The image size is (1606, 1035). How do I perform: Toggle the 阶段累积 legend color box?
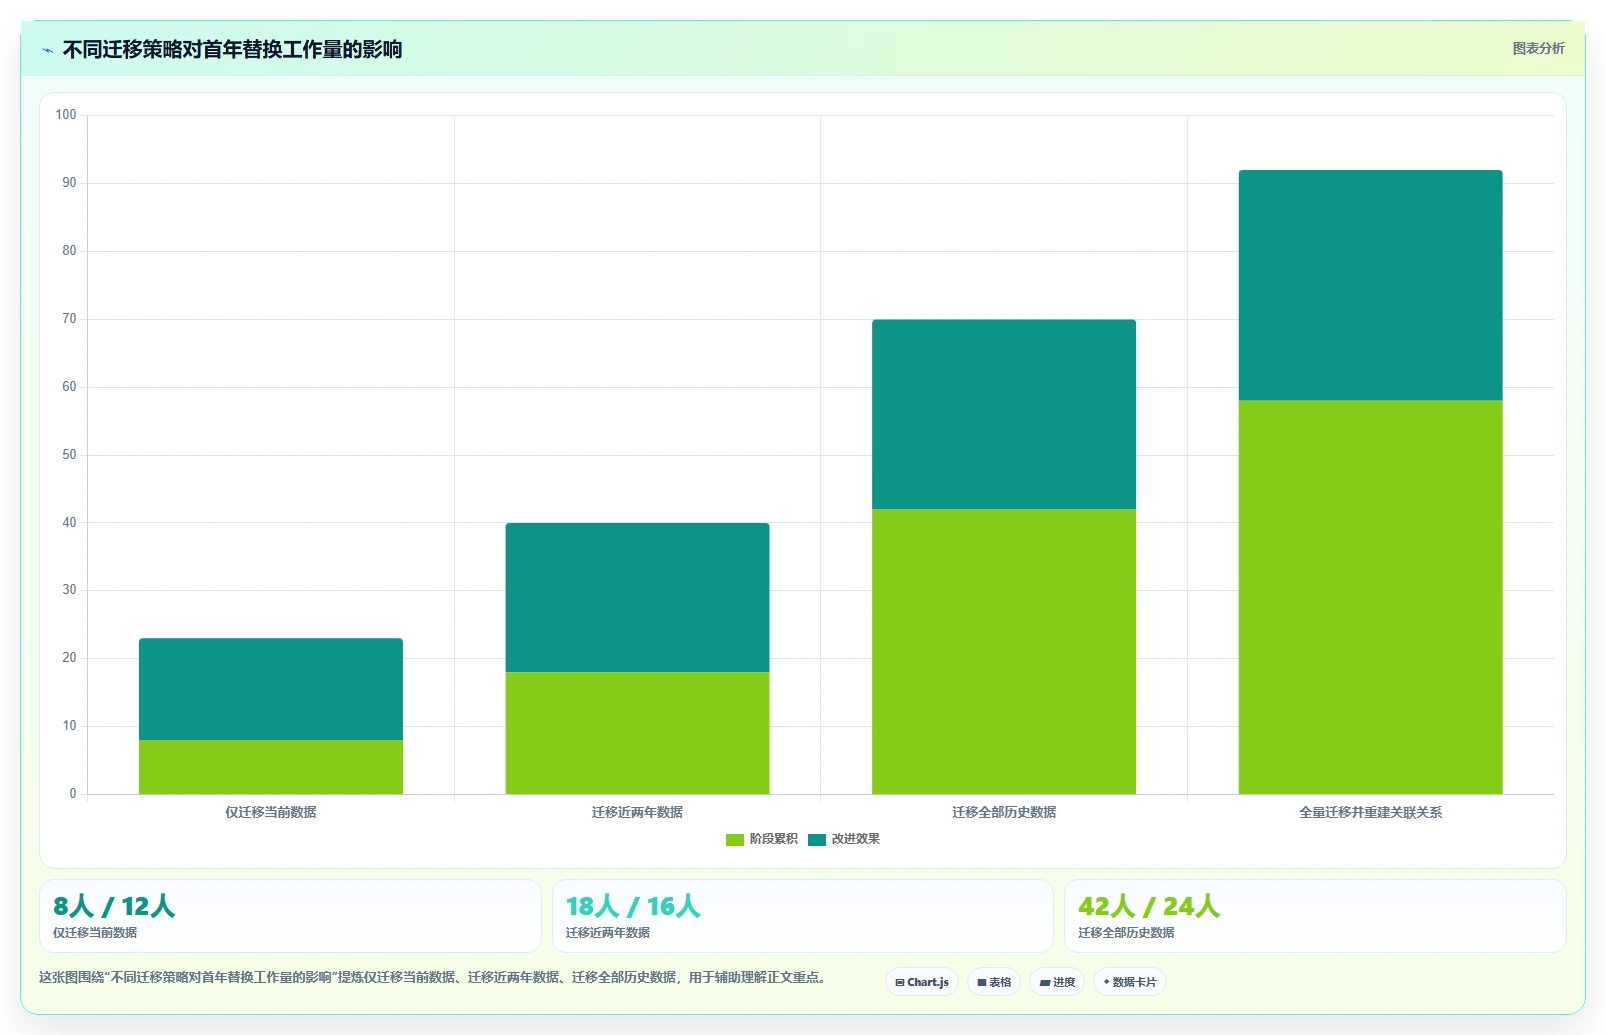pyautogui.click(x=735, y=840)
